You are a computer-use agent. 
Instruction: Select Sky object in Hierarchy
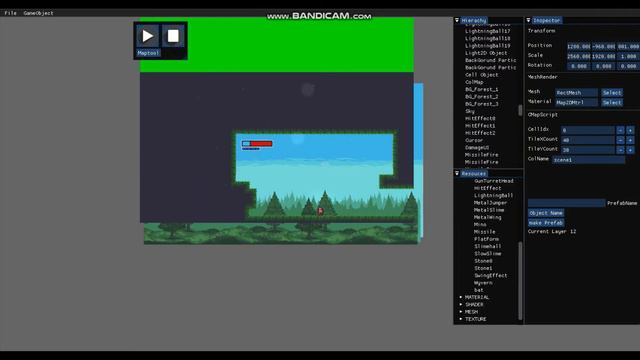tap(470, 111)
